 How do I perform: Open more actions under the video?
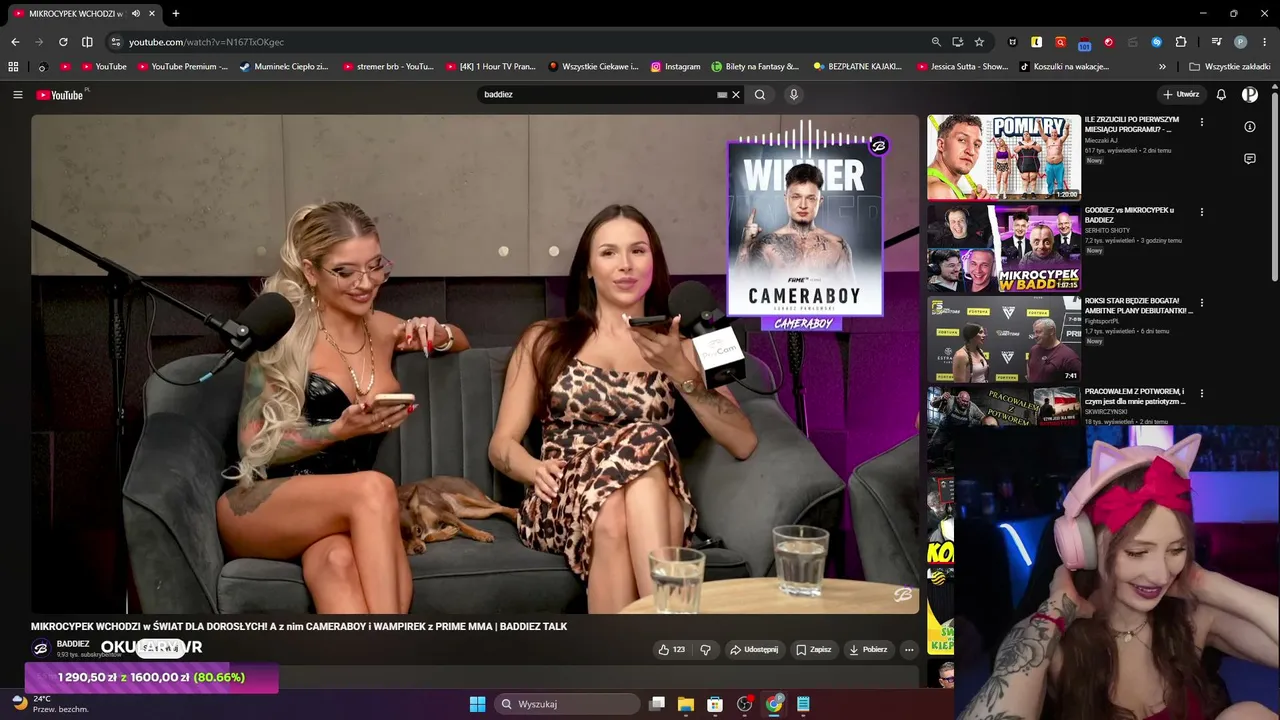(909, 650)
